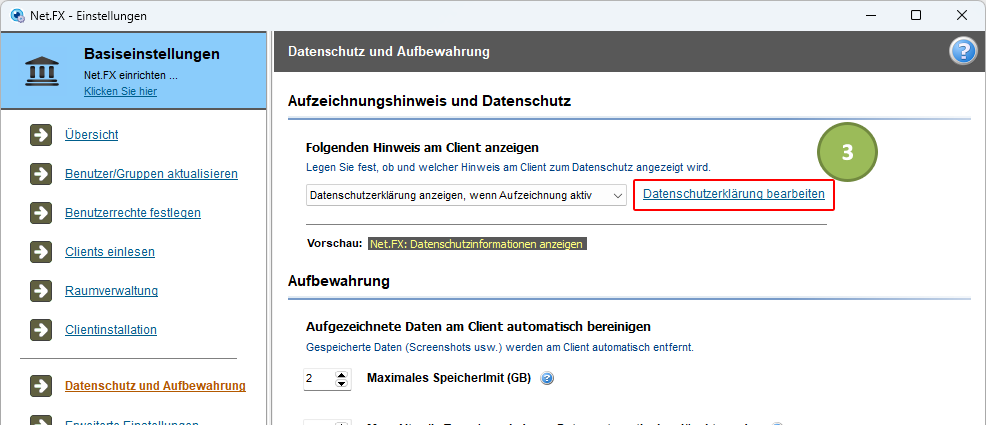Open Datenschutzerklärung bearbeiten link
Viewport: 986px width, 425px height.
(734, 194)
